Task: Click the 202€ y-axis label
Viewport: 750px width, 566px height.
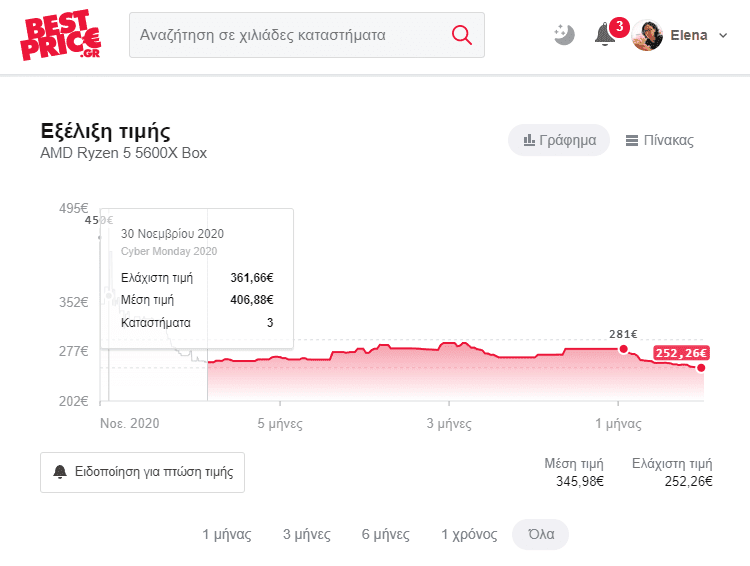Action: [74, 401]
